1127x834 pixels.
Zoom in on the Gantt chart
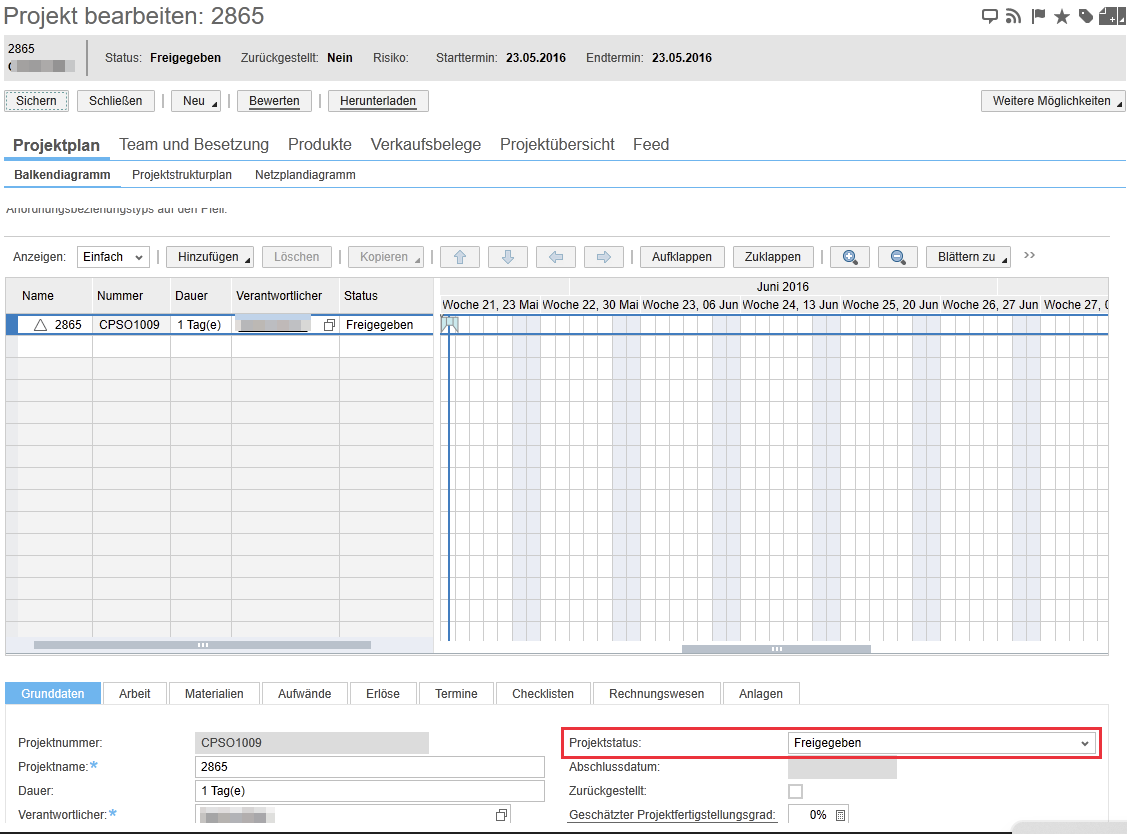click(x=850, y=257)
